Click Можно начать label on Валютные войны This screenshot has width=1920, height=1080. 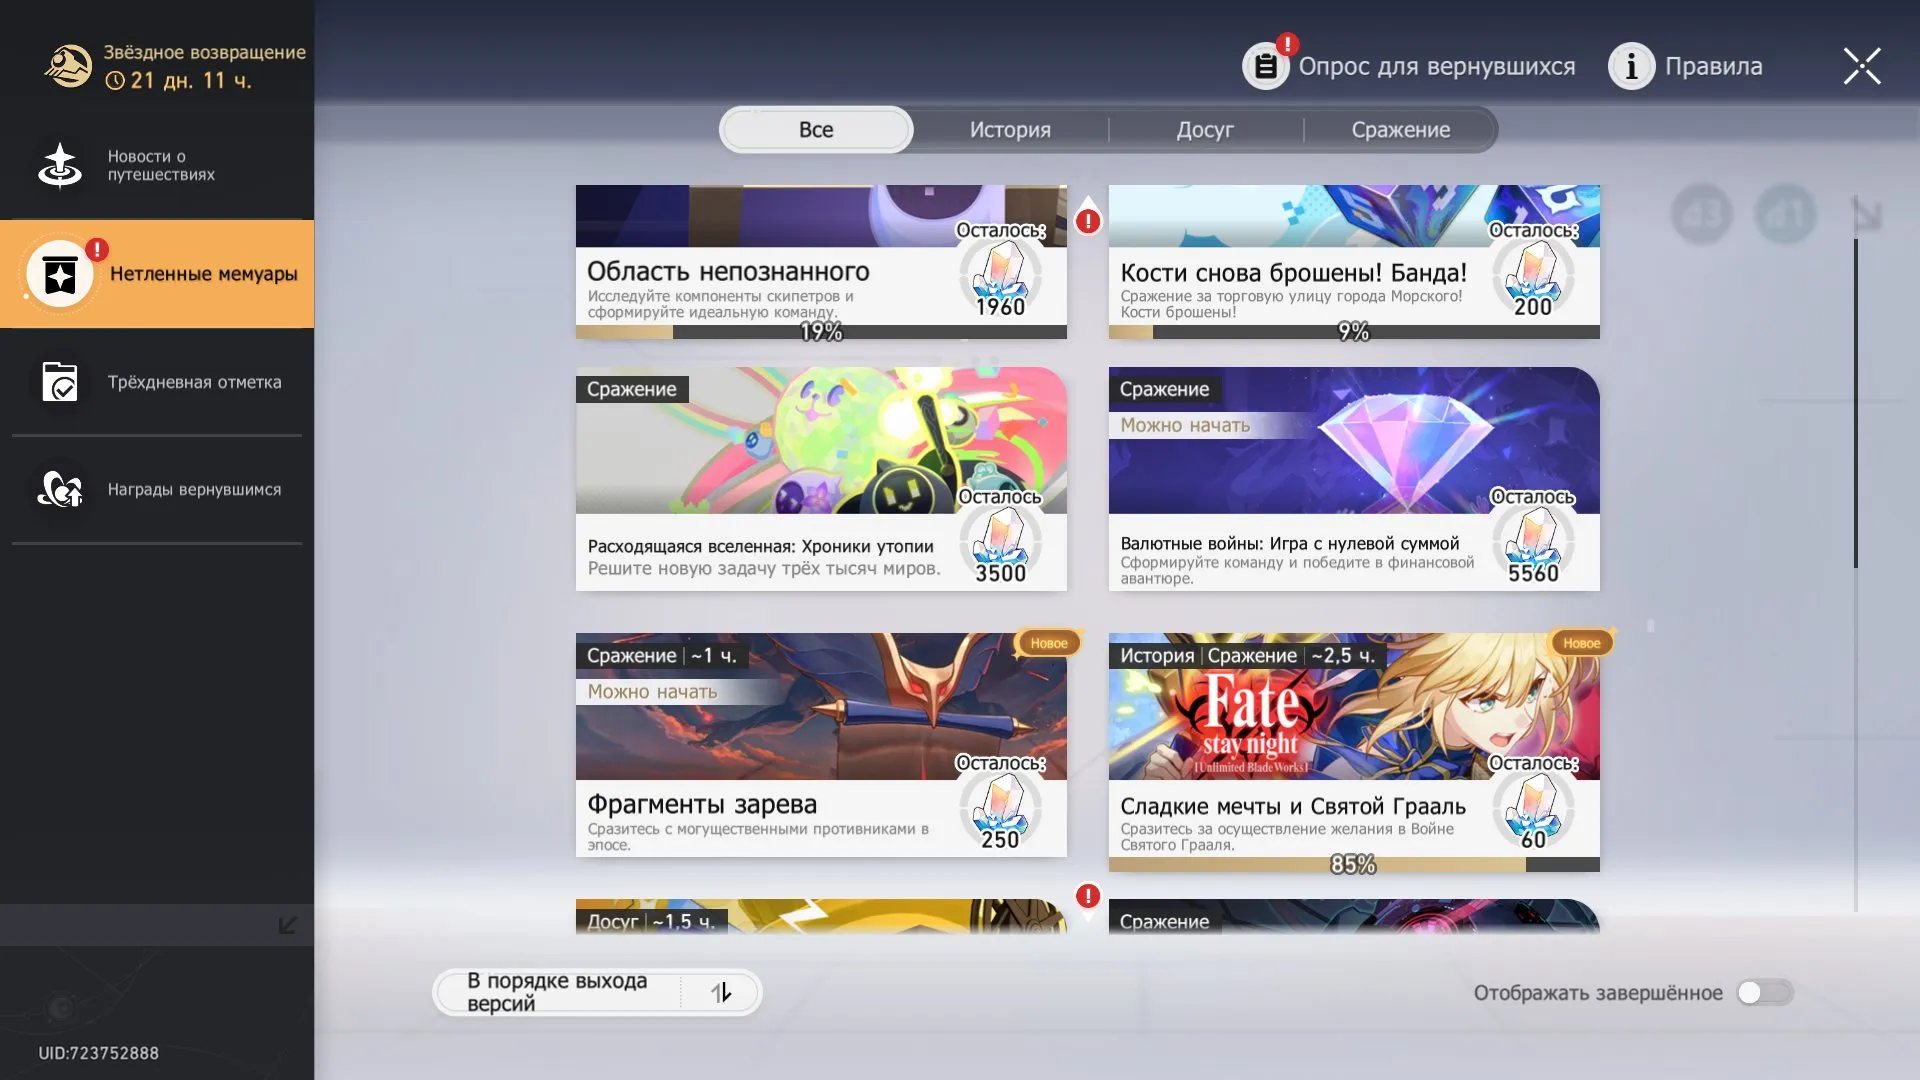(x=1185, y=425)
